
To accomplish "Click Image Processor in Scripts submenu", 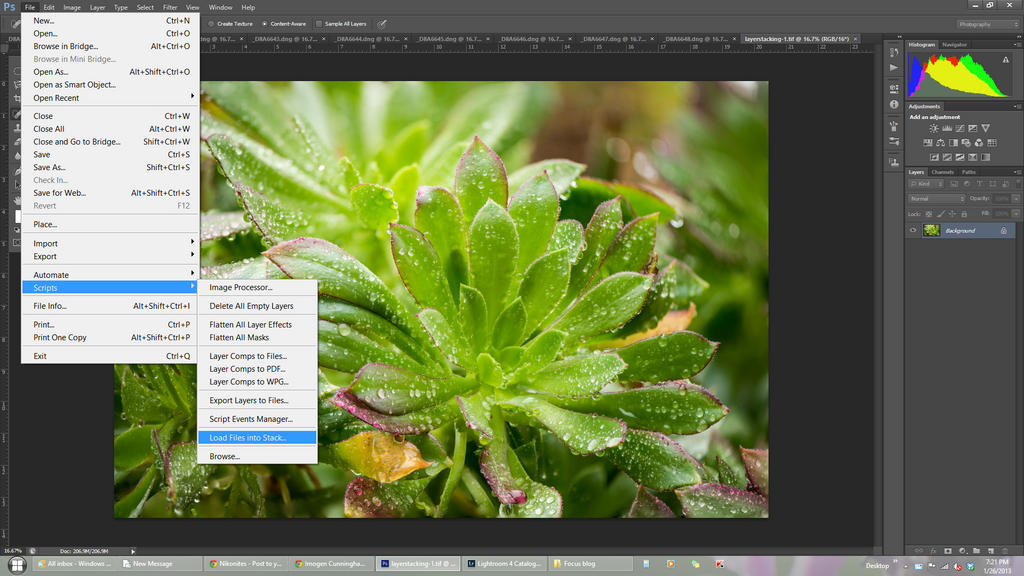I will (x=241, y=288).
